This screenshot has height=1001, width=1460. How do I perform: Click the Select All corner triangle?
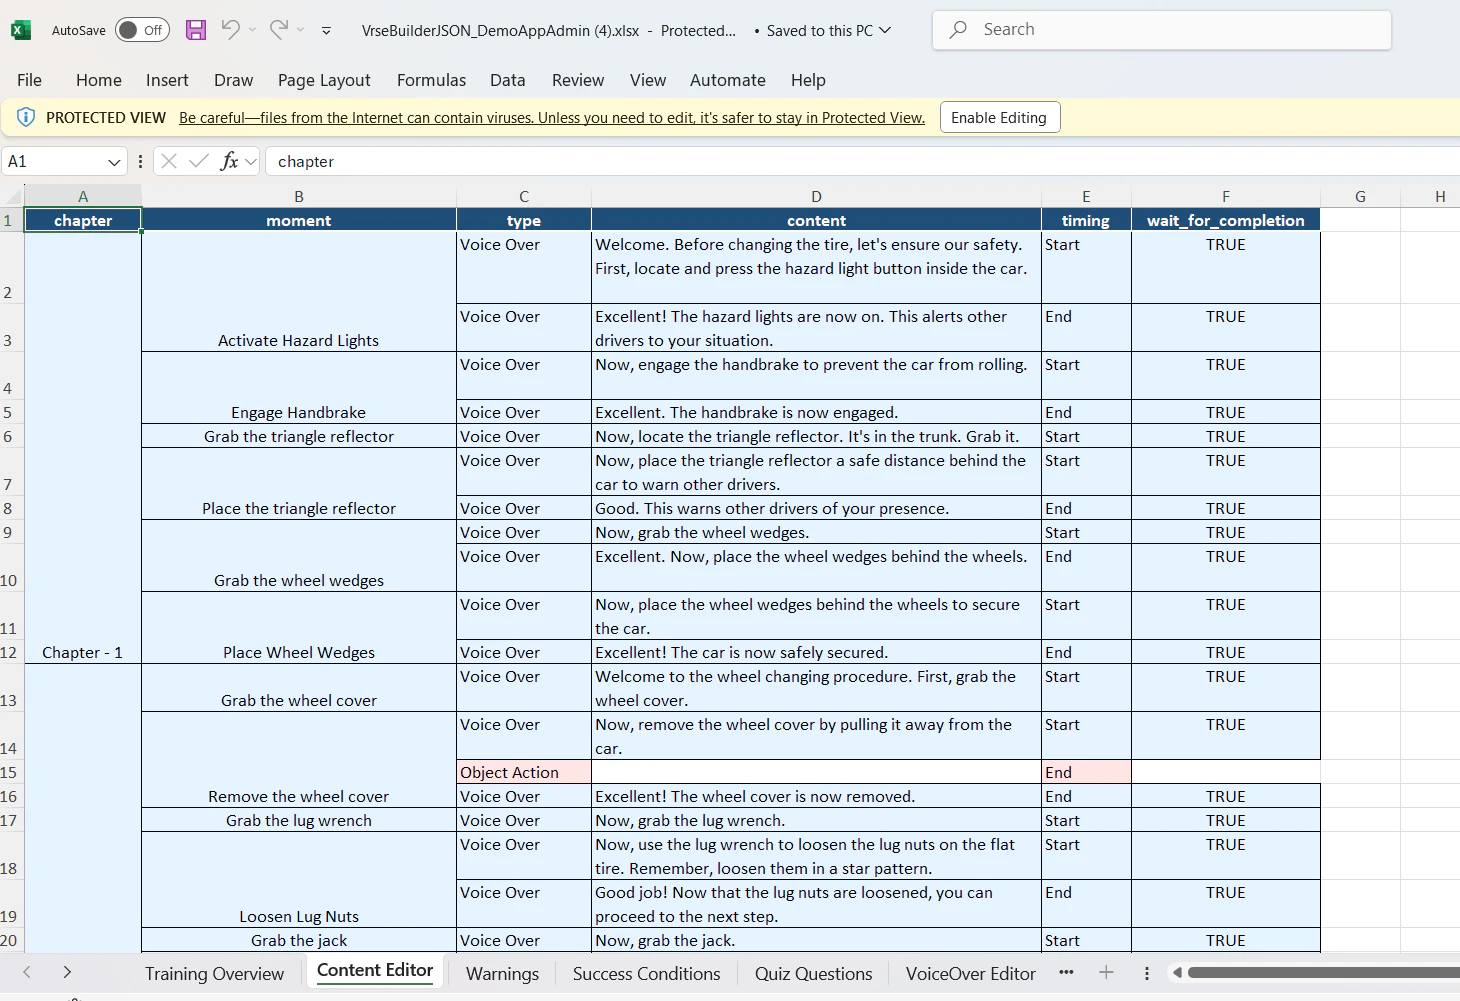13,197
